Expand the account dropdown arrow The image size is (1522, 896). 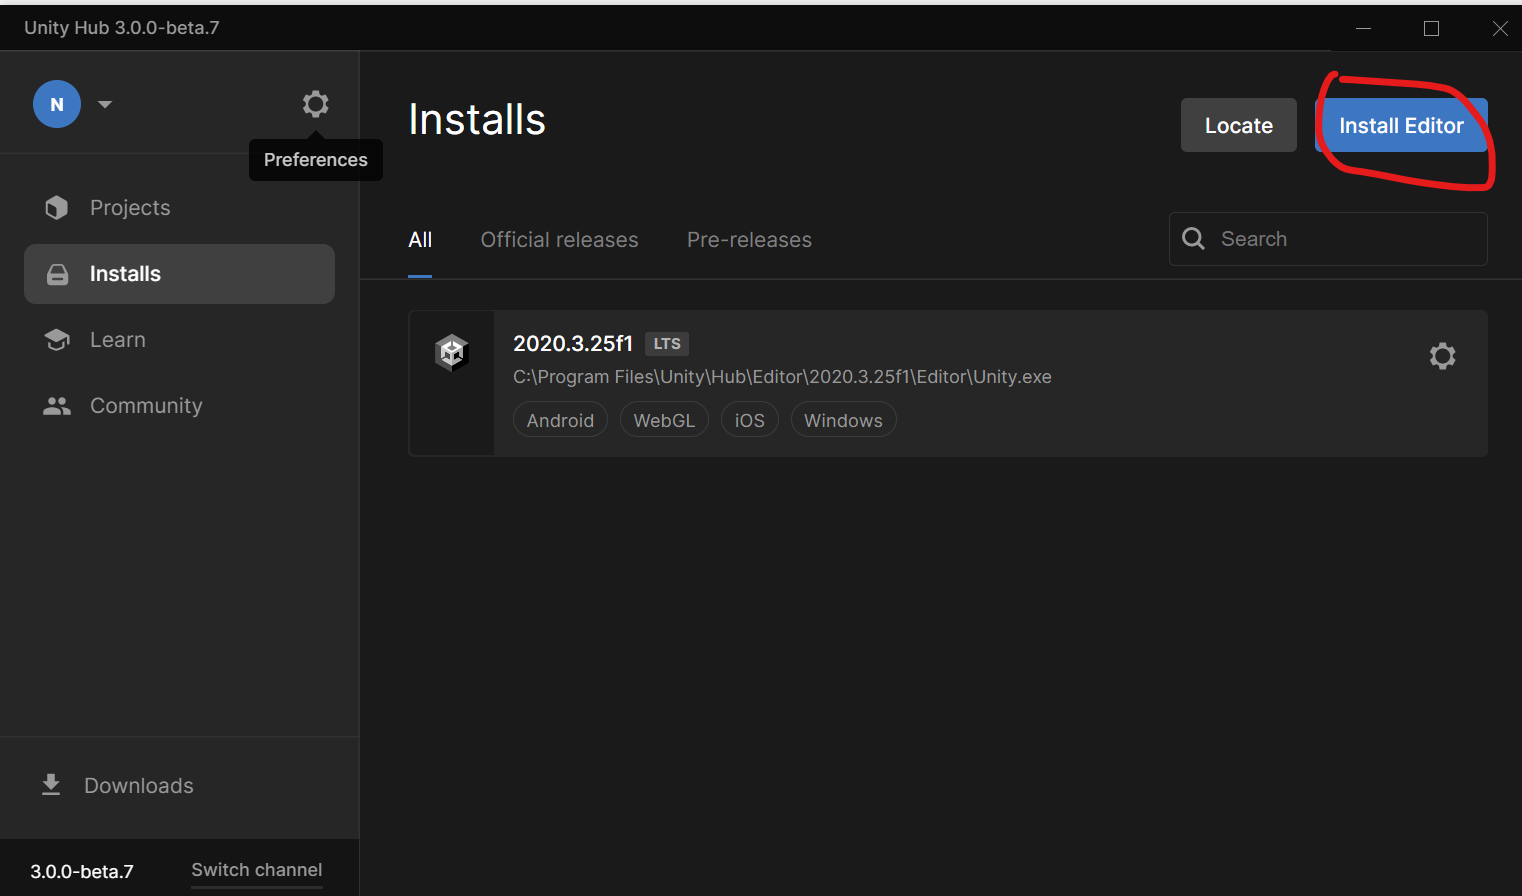tap(105, 104)
